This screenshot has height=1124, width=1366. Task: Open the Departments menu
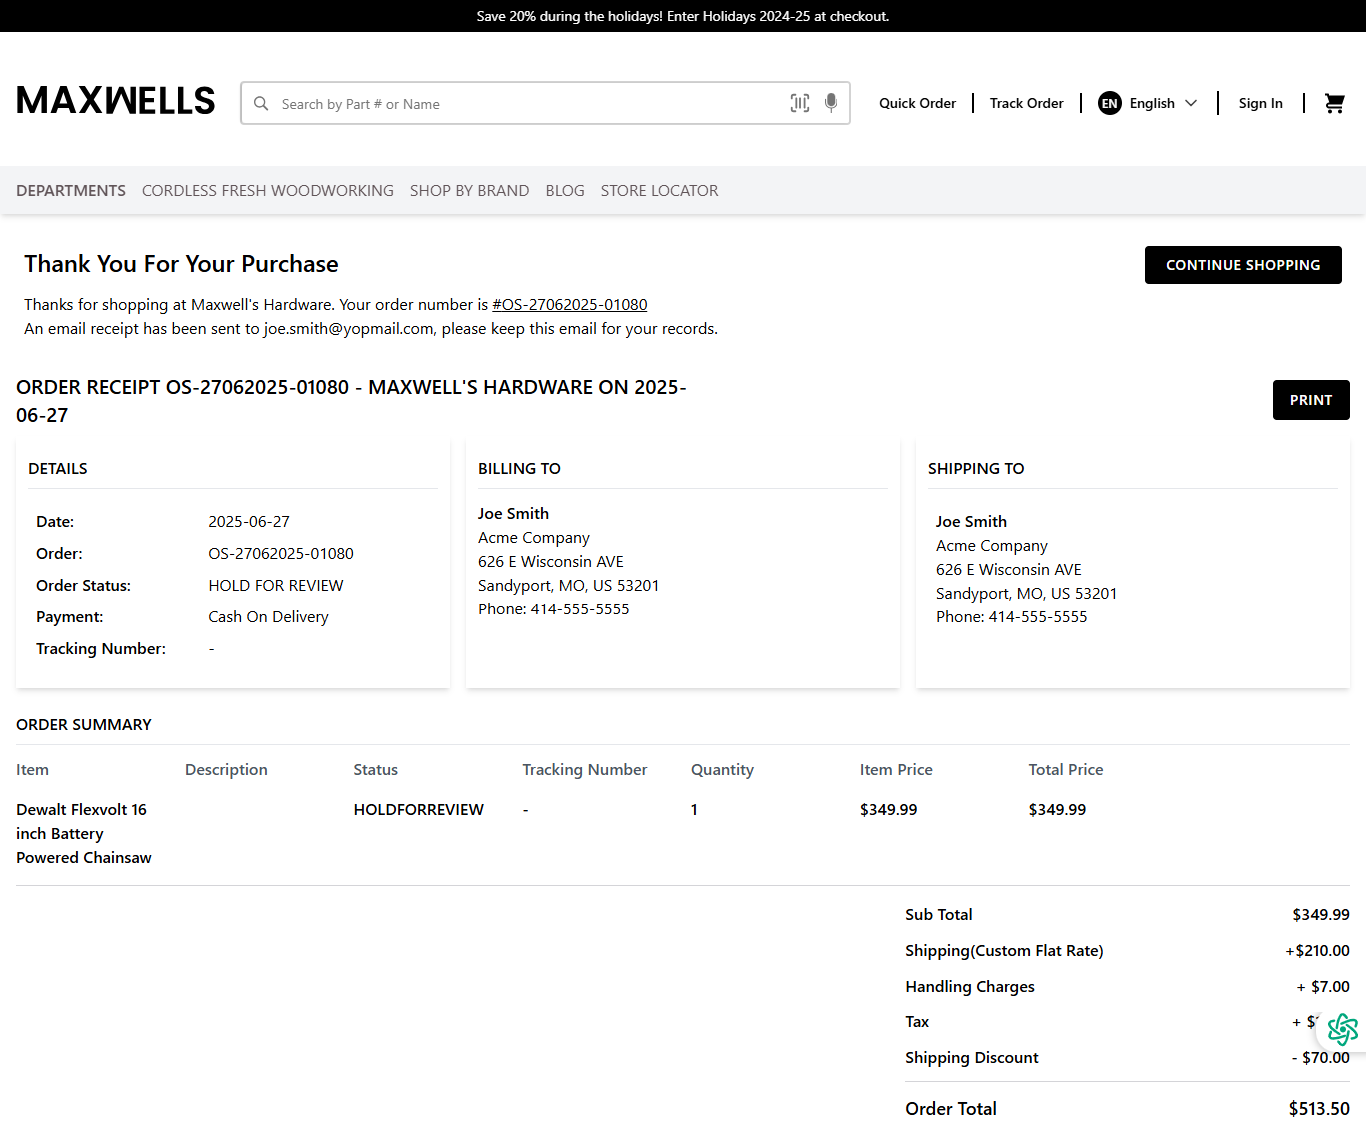[71, 190]
